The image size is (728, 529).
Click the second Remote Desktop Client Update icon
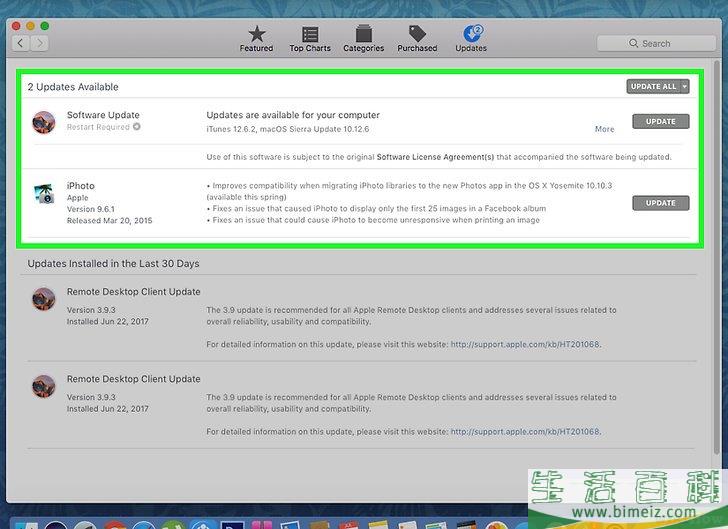(44, 386)
